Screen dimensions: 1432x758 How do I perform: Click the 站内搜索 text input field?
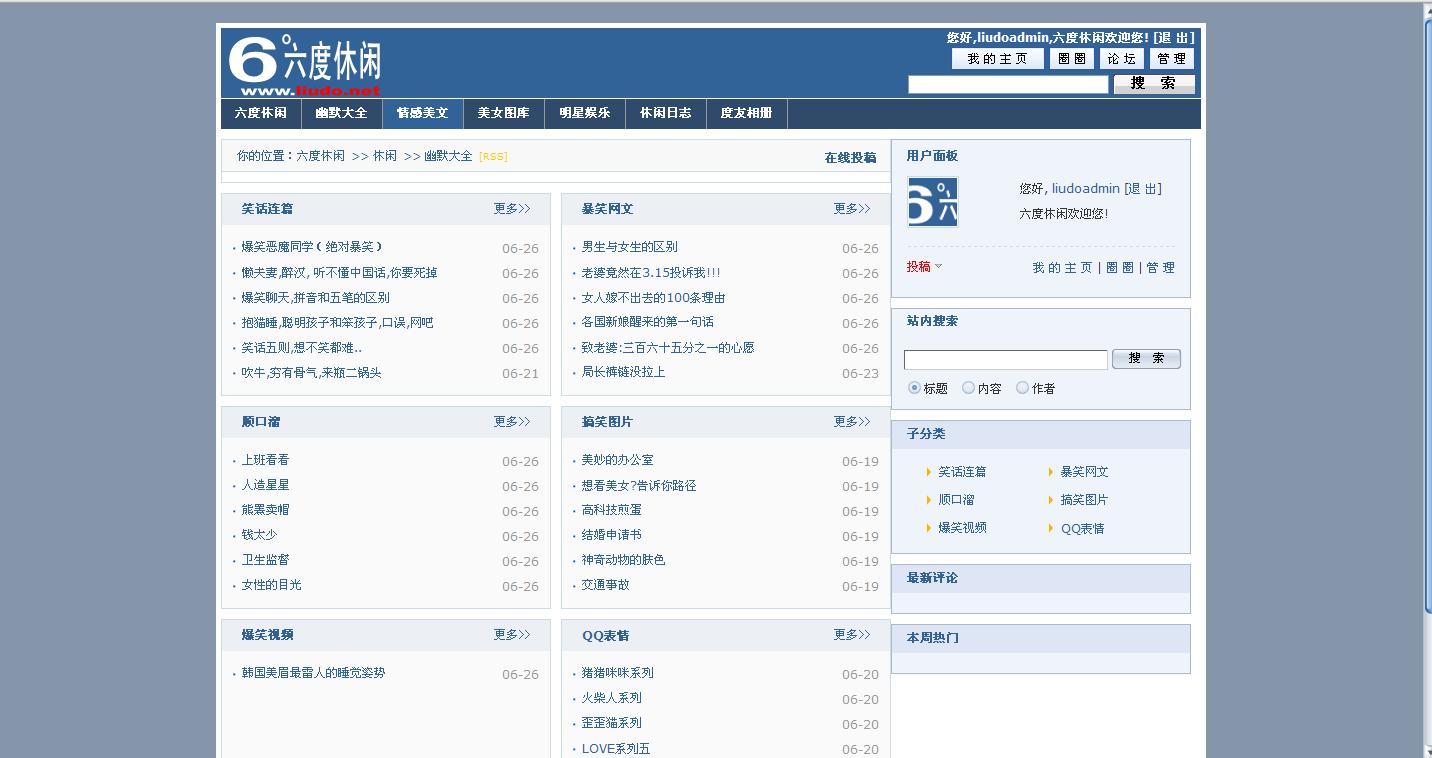[x=1005, y=360]
